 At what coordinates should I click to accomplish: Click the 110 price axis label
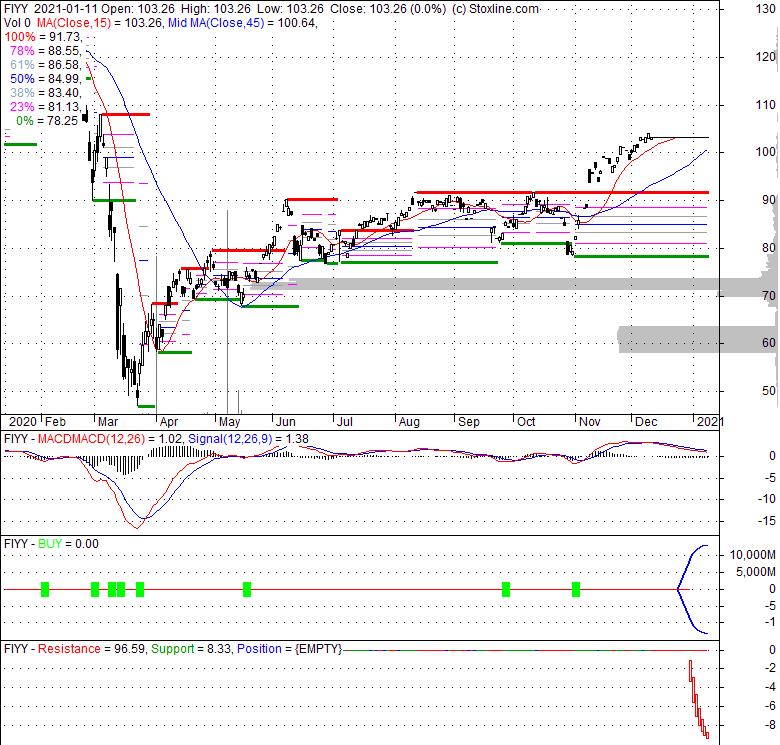coord(766,104)
